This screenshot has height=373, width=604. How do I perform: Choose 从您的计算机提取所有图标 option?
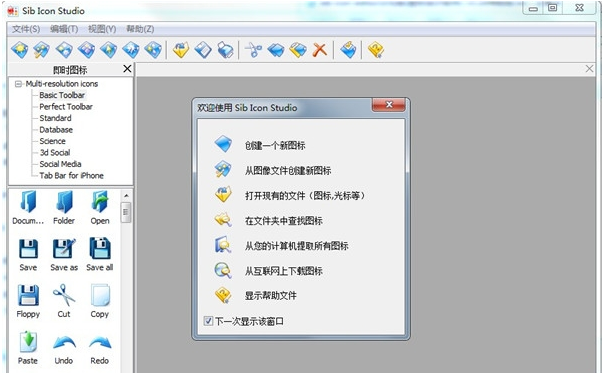tap(297, 245)
